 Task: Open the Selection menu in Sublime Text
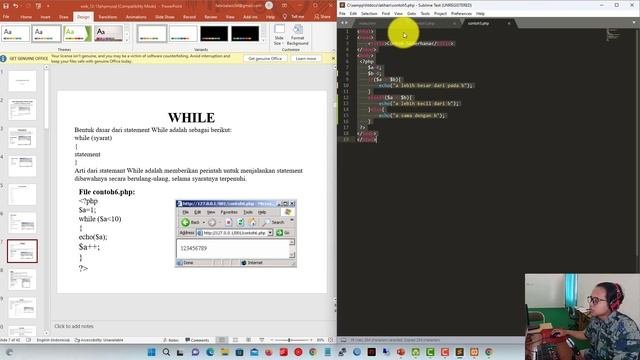point(369,13)
